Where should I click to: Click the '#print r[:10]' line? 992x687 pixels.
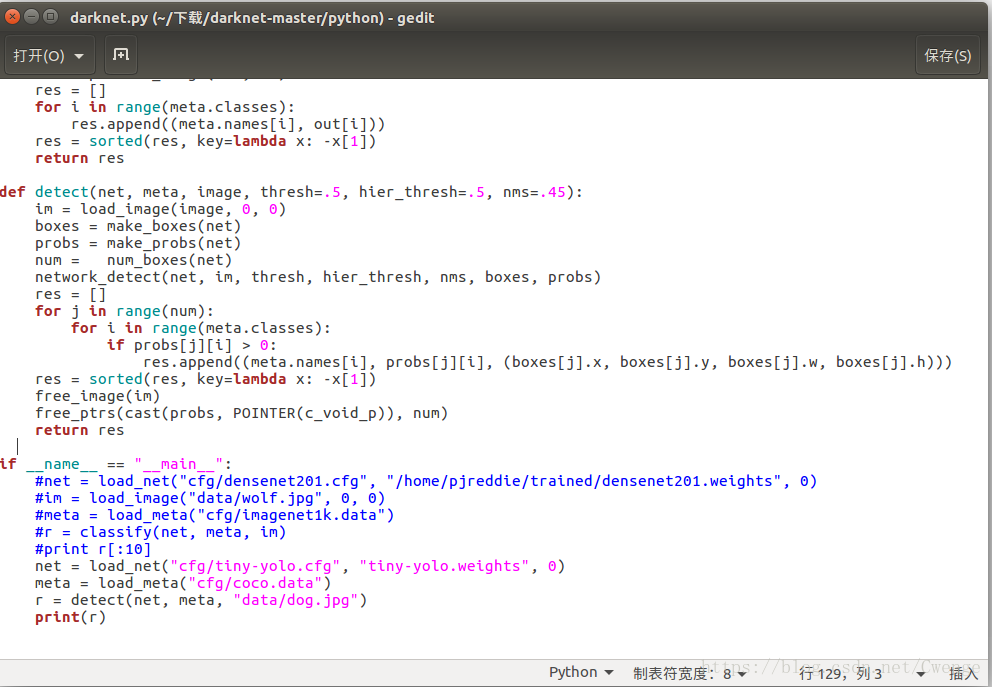(93, 550)
